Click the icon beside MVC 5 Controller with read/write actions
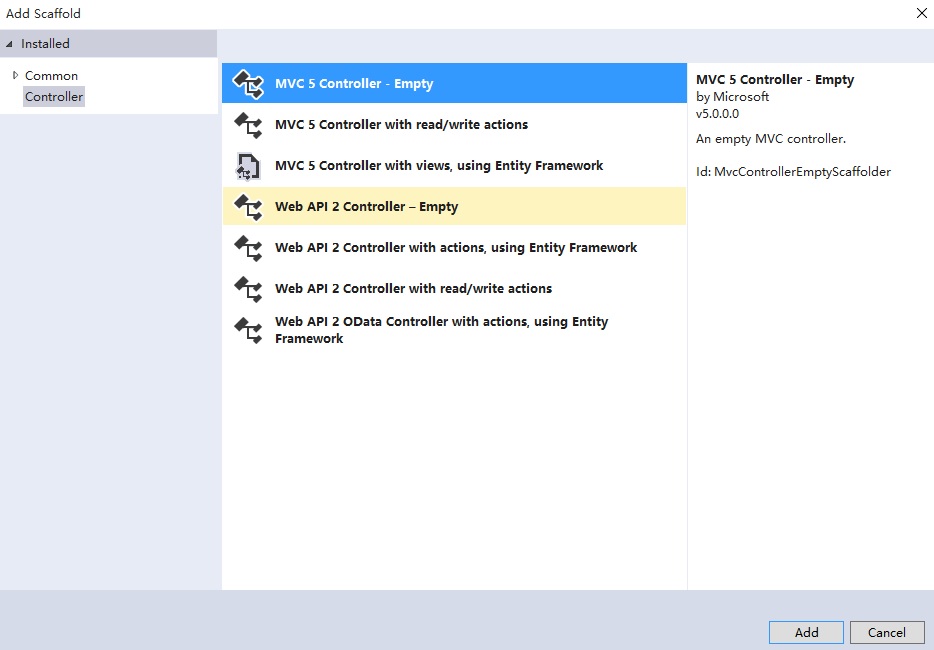934x650 pixels. (248, 125)
